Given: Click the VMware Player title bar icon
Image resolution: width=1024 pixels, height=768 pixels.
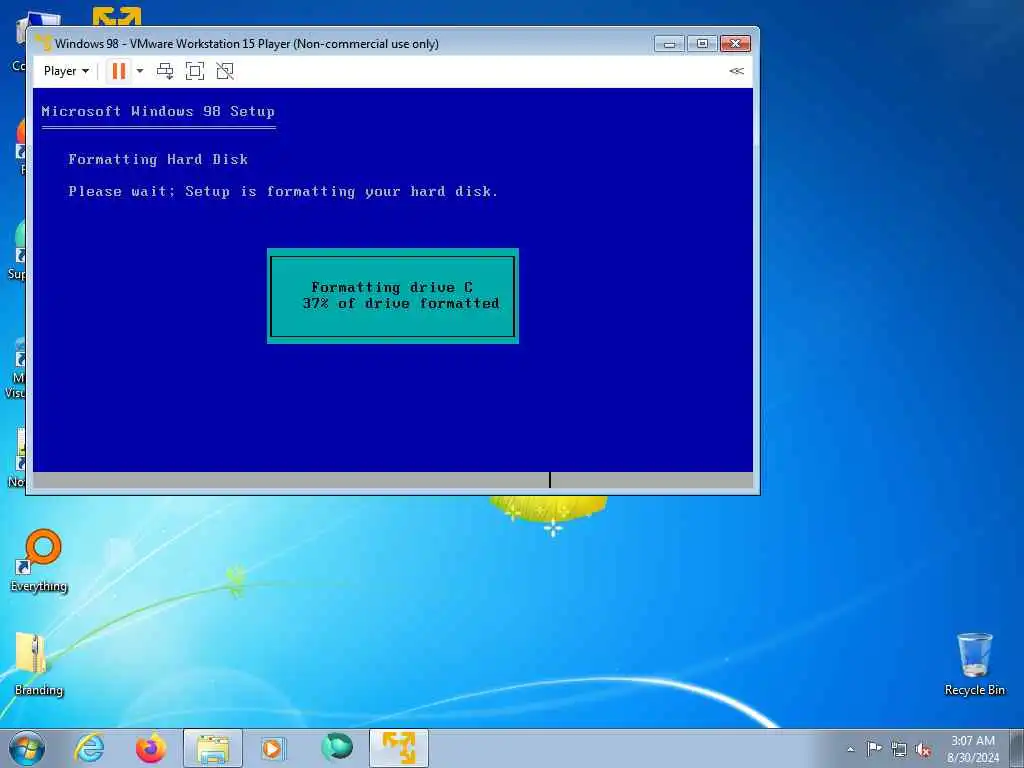Looking at the screenshot, I should coord(44,43).
